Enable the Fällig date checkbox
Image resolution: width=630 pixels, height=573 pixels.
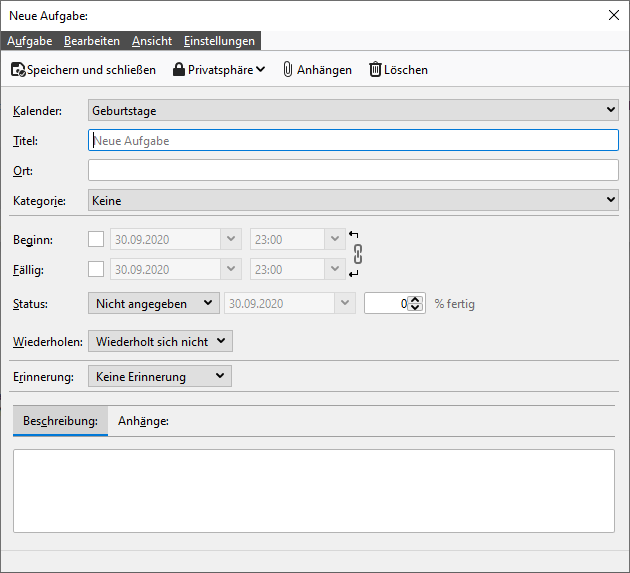pyautogui.click(x=96, y=269)
